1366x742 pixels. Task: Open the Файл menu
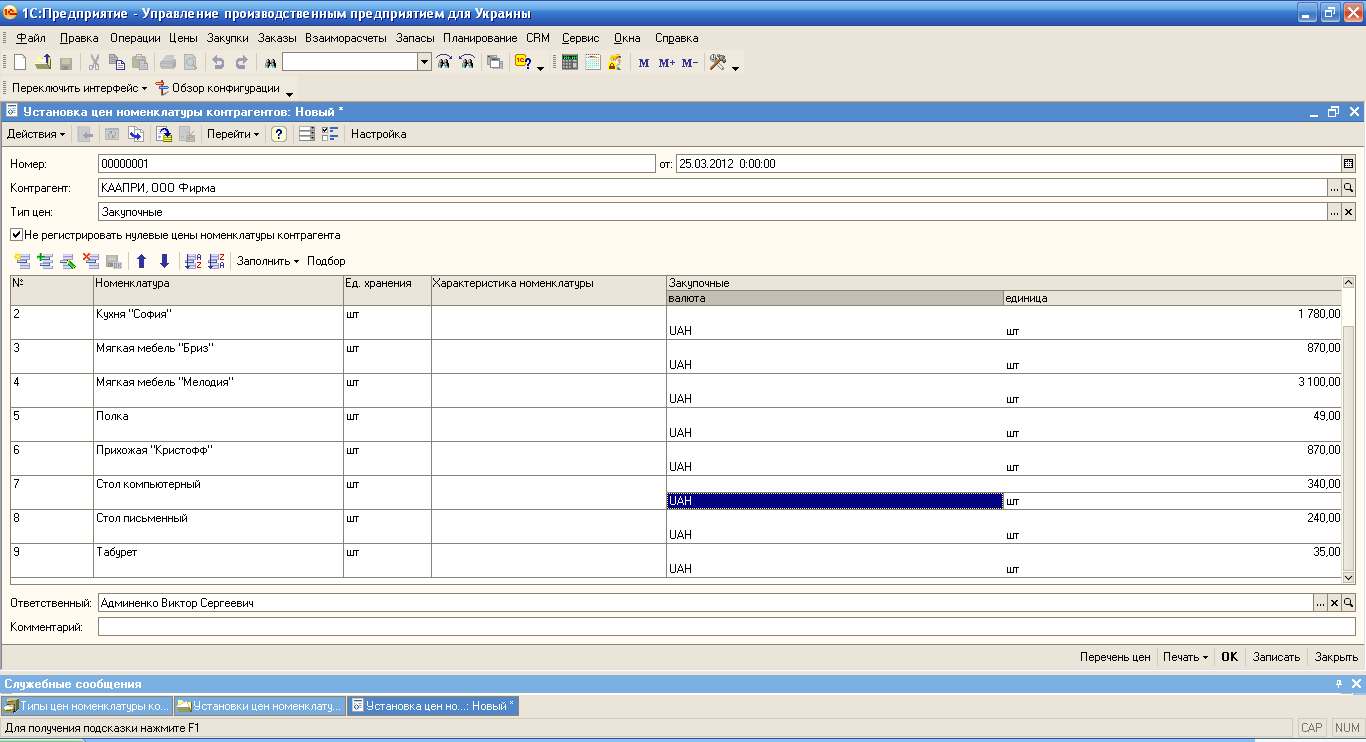pos(31,38)
